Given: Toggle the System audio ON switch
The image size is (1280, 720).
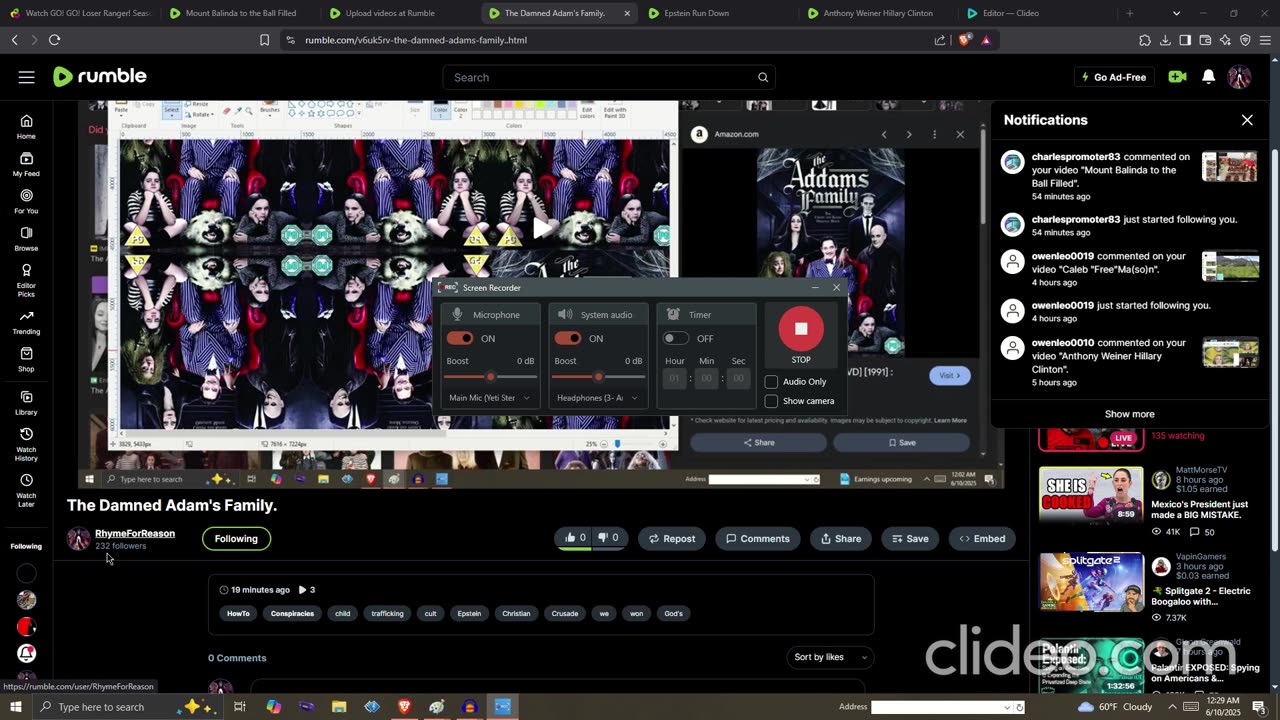Looking at the screenshot, I should (568, 338).
